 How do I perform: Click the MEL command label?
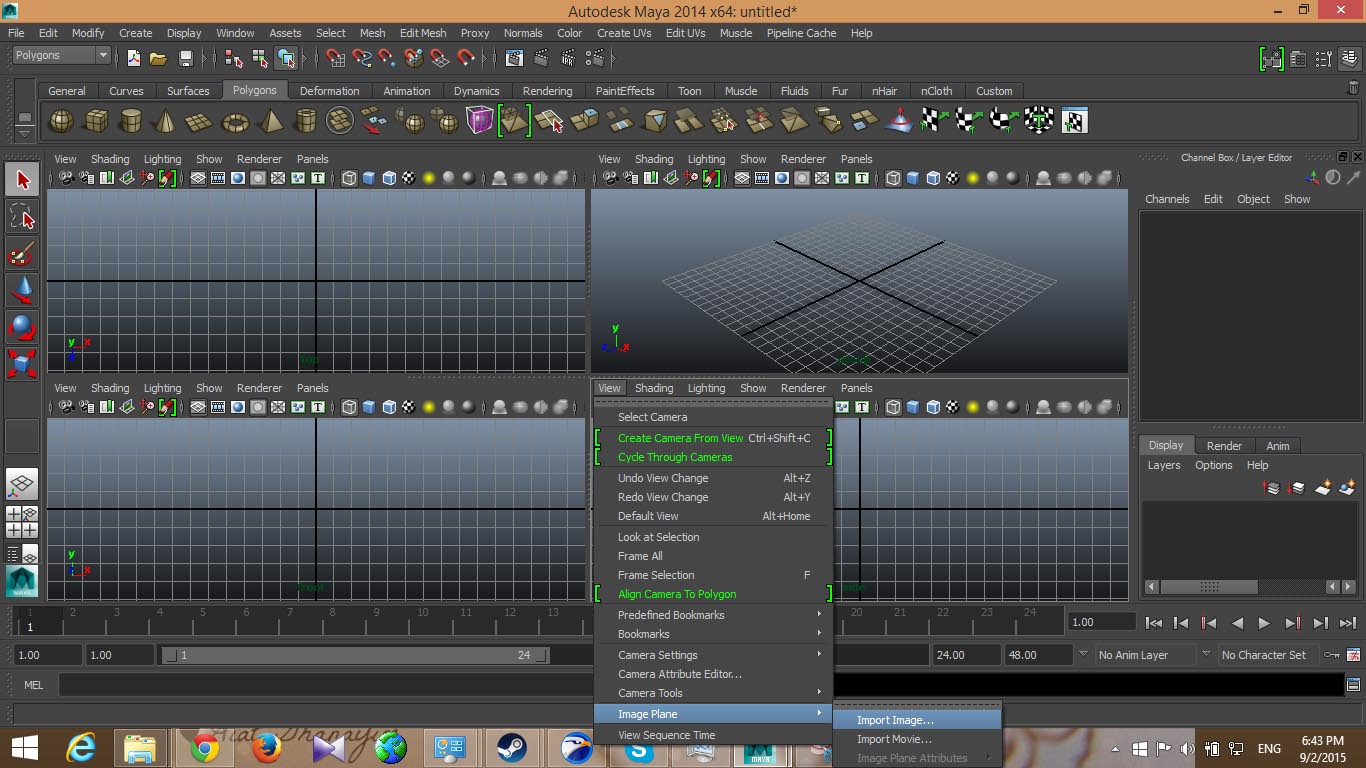pos(34,685)
